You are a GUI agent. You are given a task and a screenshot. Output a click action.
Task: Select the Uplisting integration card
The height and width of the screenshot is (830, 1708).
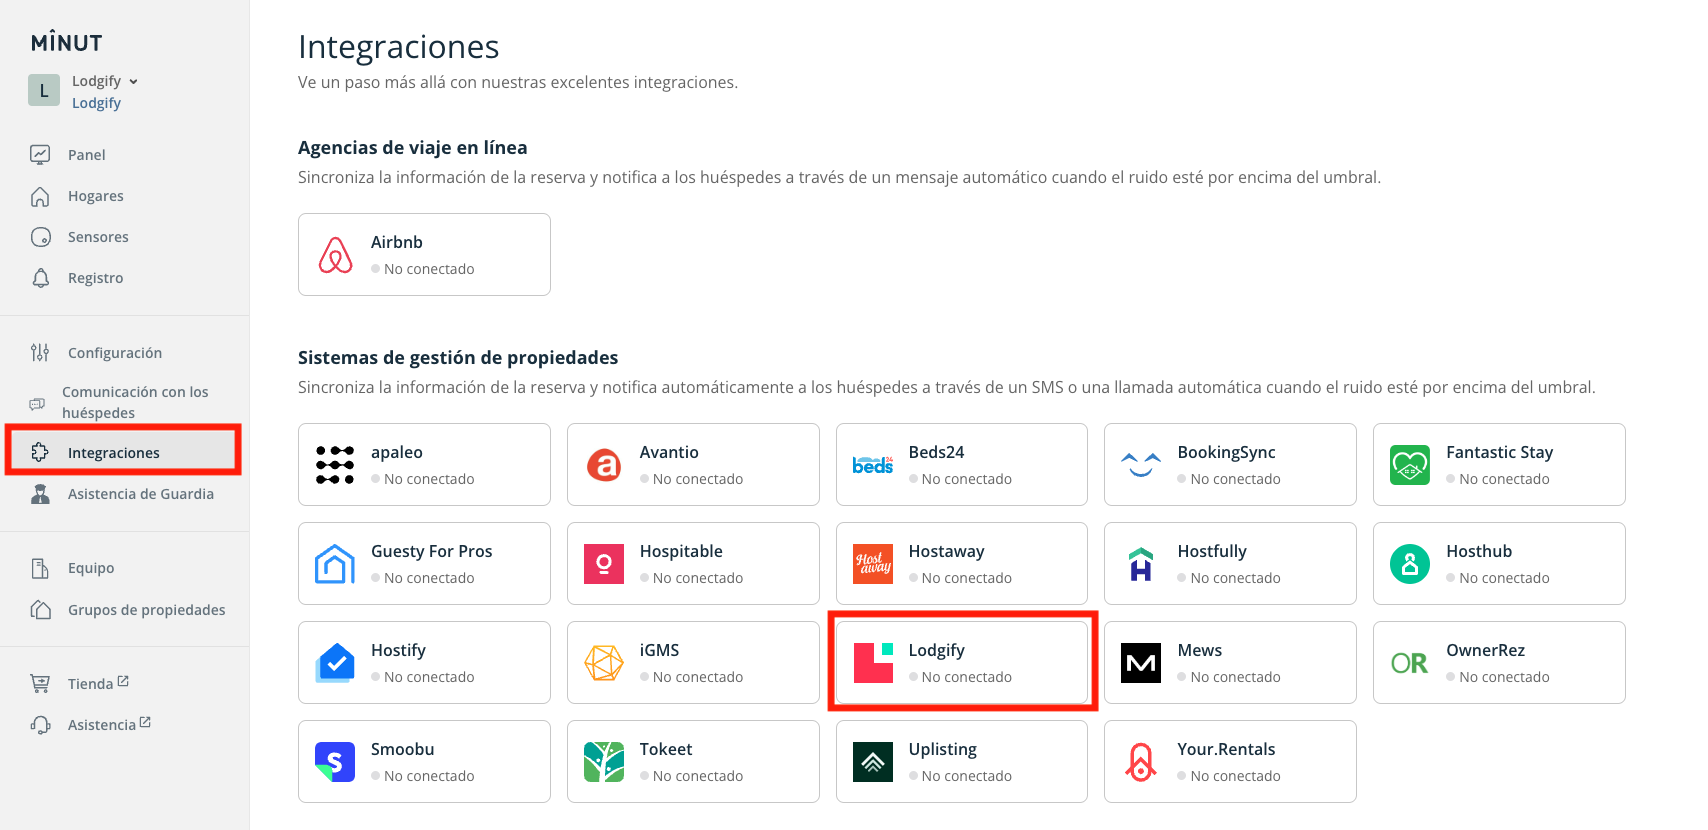pyautogui.click(x=961, y=761)
